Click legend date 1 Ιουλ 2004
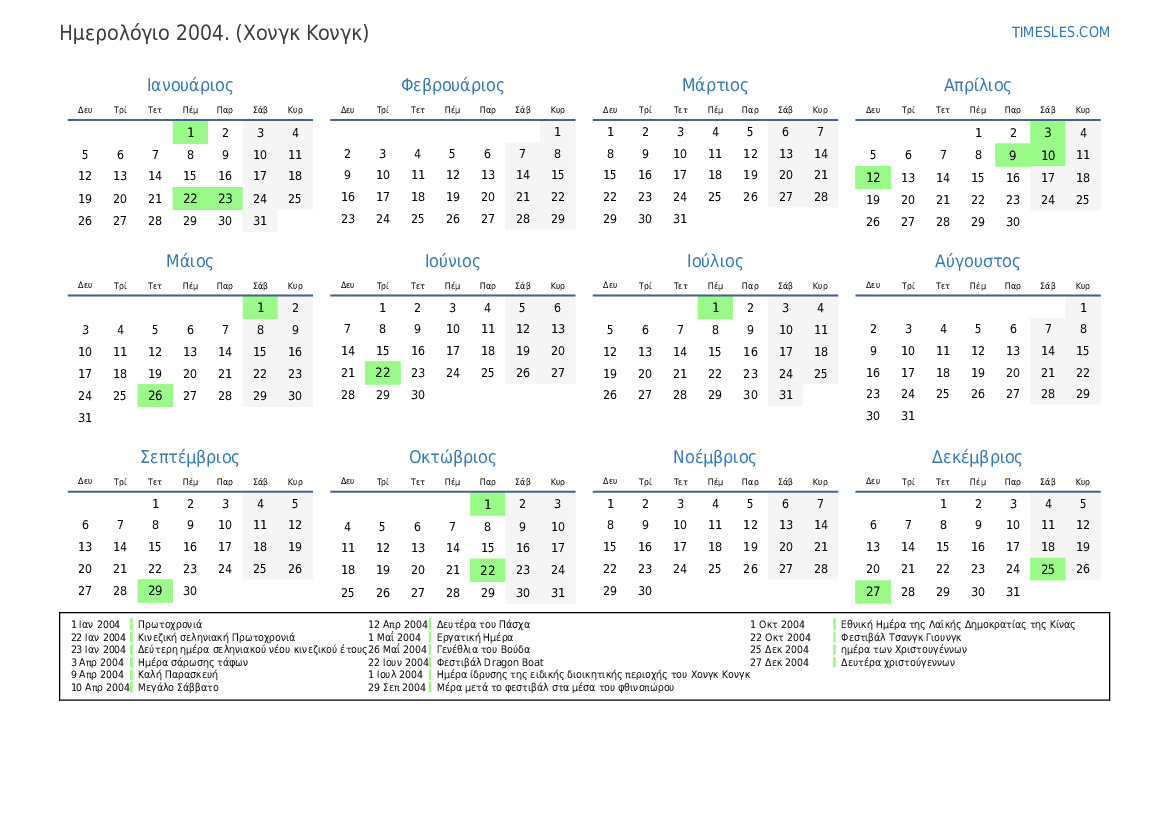Image resolution: width=1169 pixels, height=827 pixels. coord(395,674)
